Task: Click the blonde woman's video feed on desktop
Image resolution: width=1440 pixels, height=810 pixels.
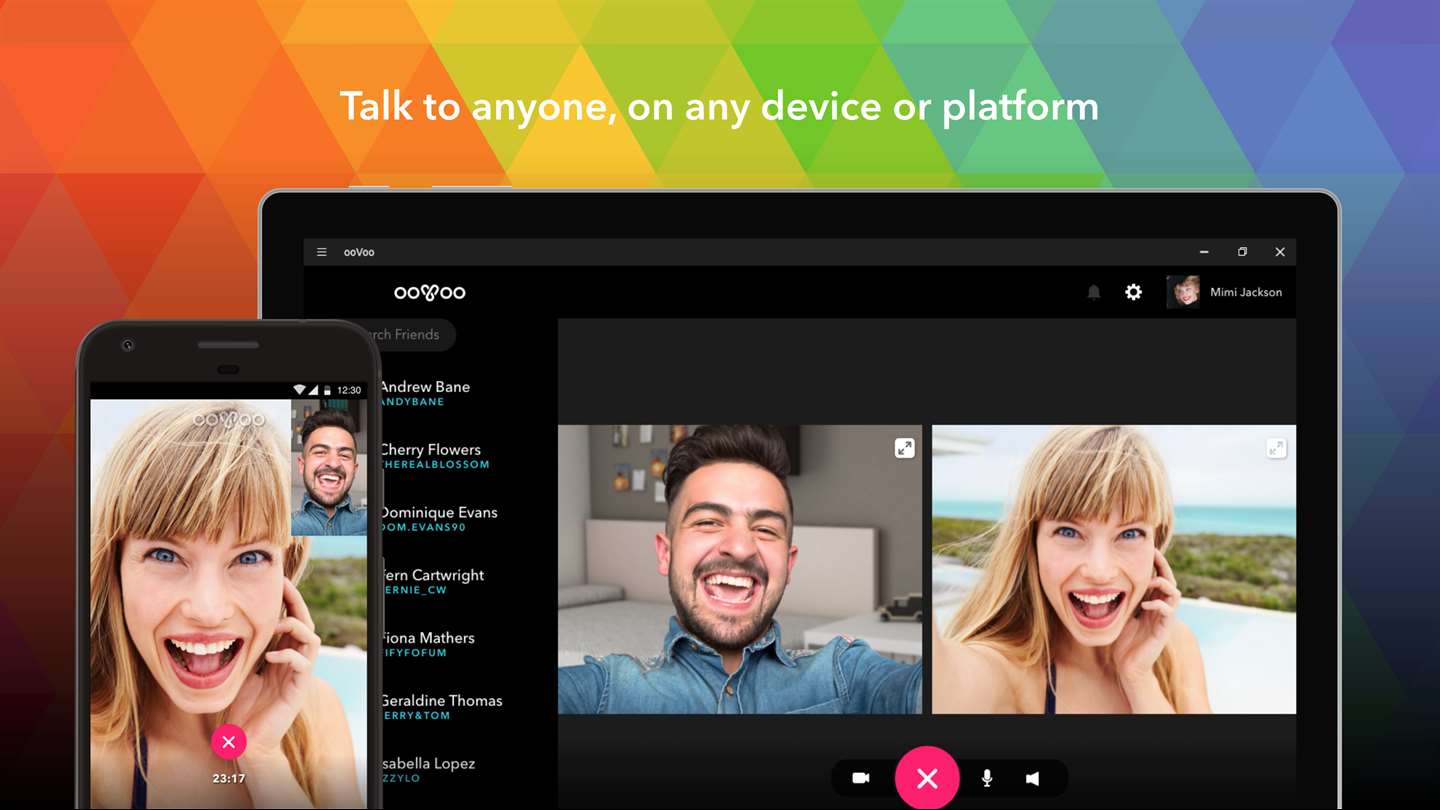Action: click(1114, 569)
